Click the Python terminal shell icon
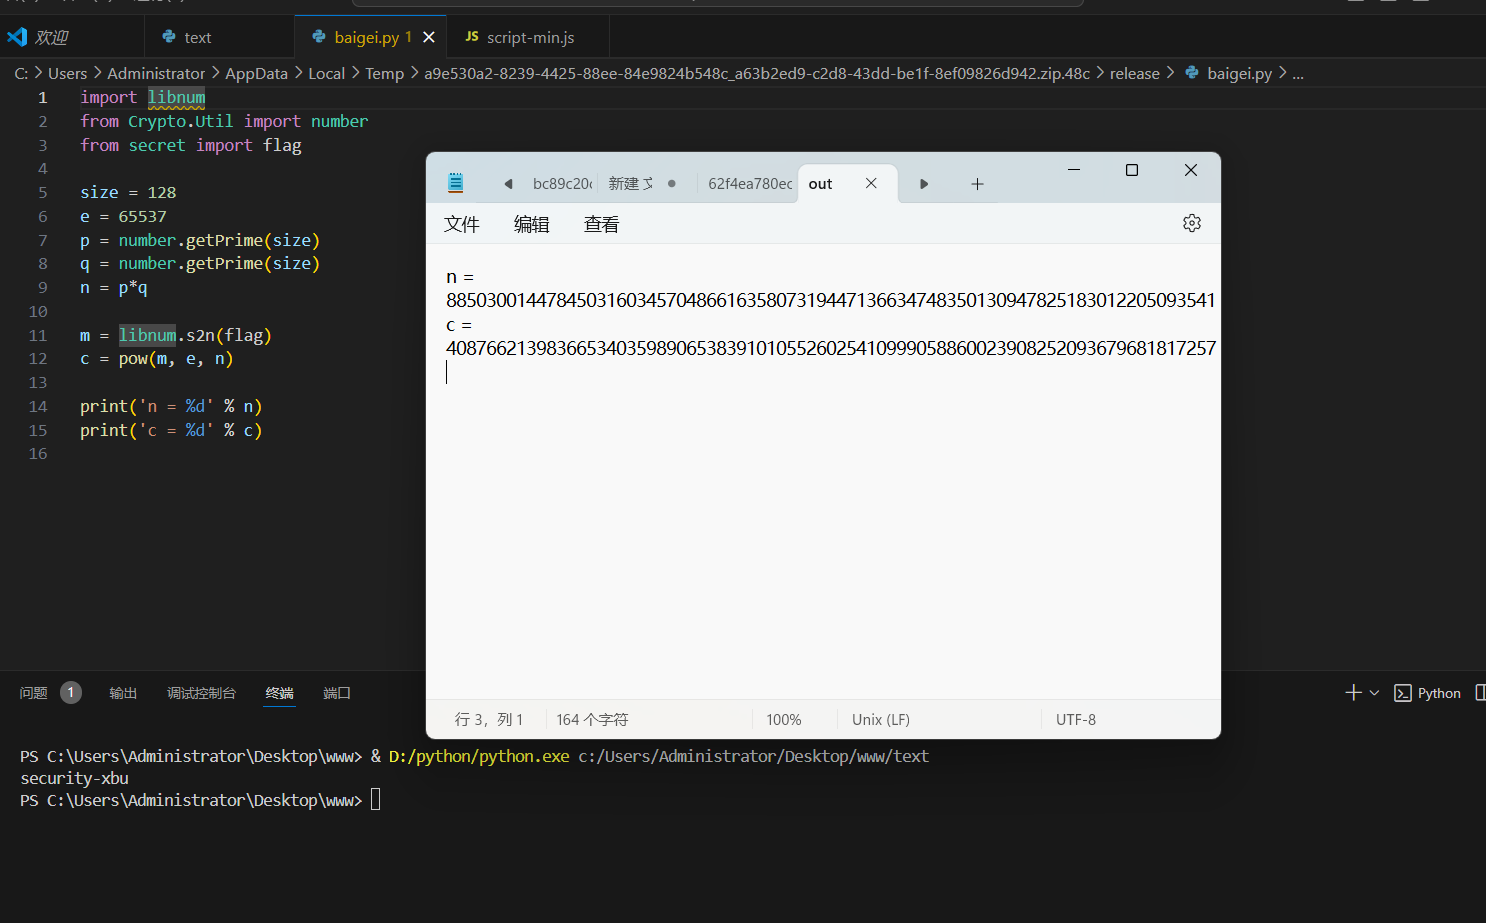This screenshot has width=1486, height=923. 1403,693
